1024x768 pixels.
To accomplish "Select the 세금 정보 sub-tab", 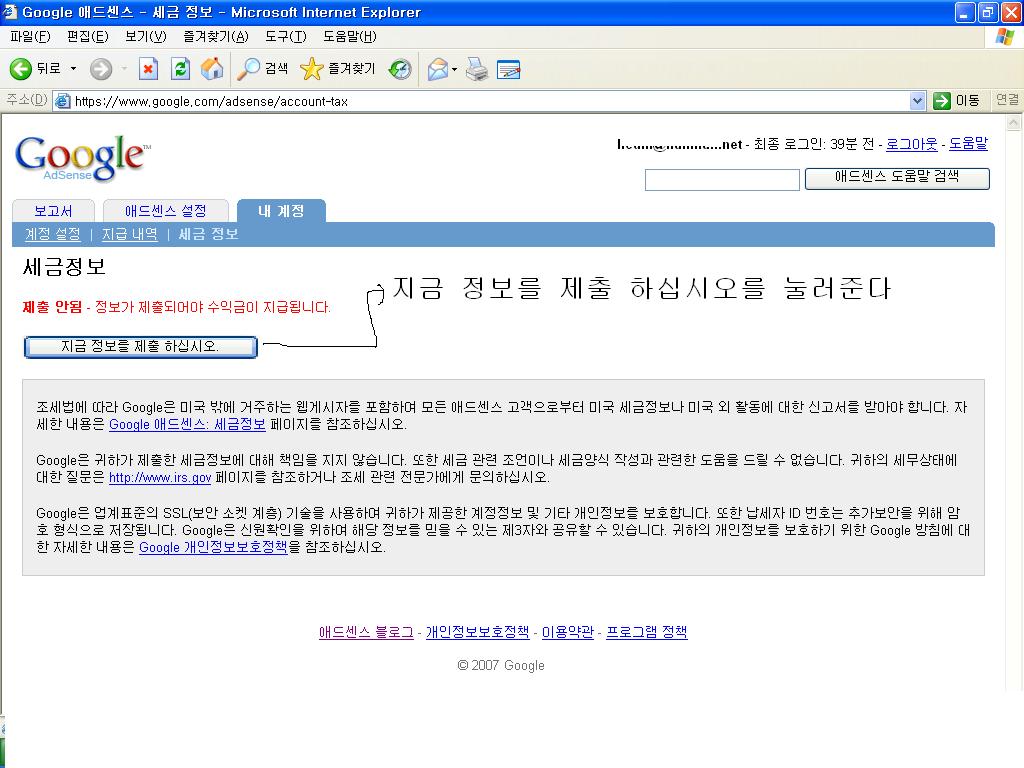I will 208,234.
